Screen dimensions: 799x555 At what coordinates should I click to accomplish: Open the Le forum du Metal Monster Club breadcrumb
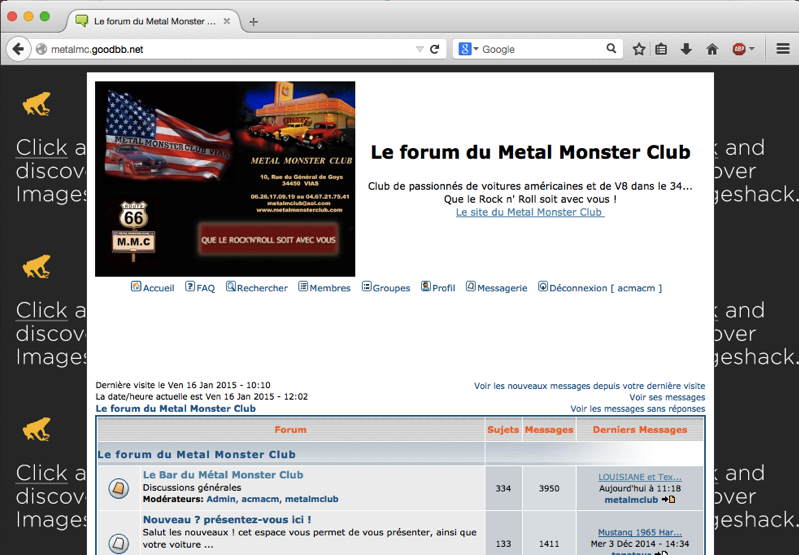(176, 408)
